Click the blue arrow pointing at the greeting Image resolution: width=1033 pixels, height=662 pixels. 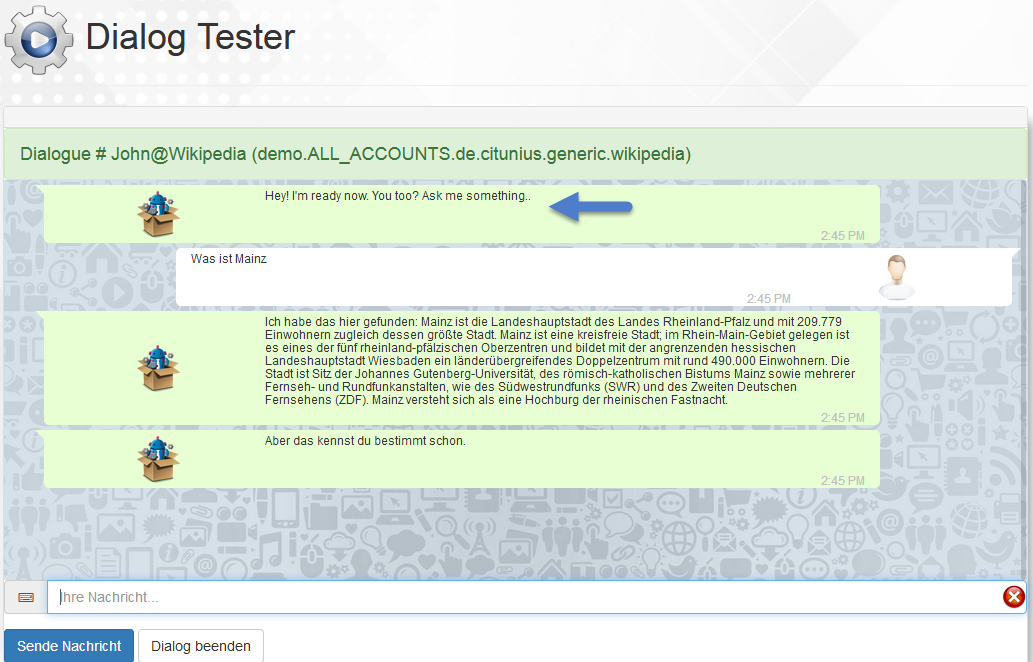(x=592, y=207)
